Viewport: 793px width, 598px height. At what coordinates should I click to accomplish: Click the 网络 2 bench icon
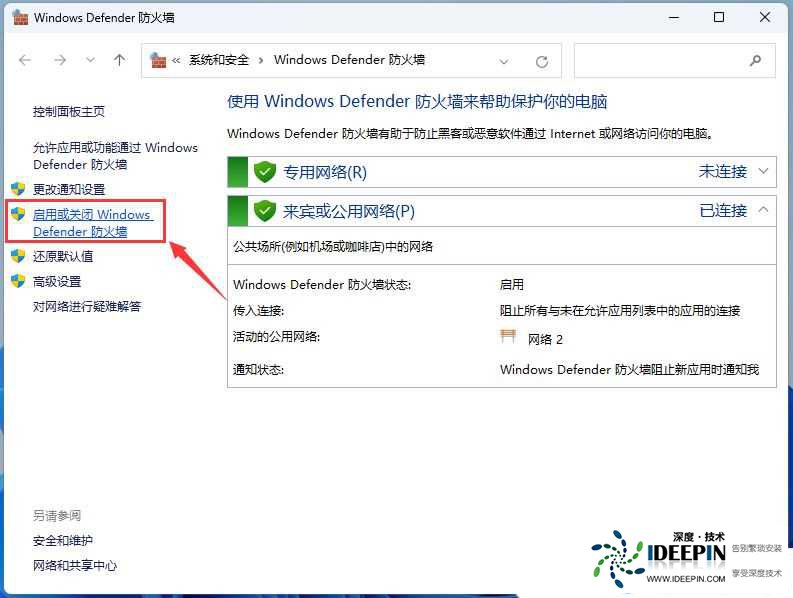coord(508,336)
